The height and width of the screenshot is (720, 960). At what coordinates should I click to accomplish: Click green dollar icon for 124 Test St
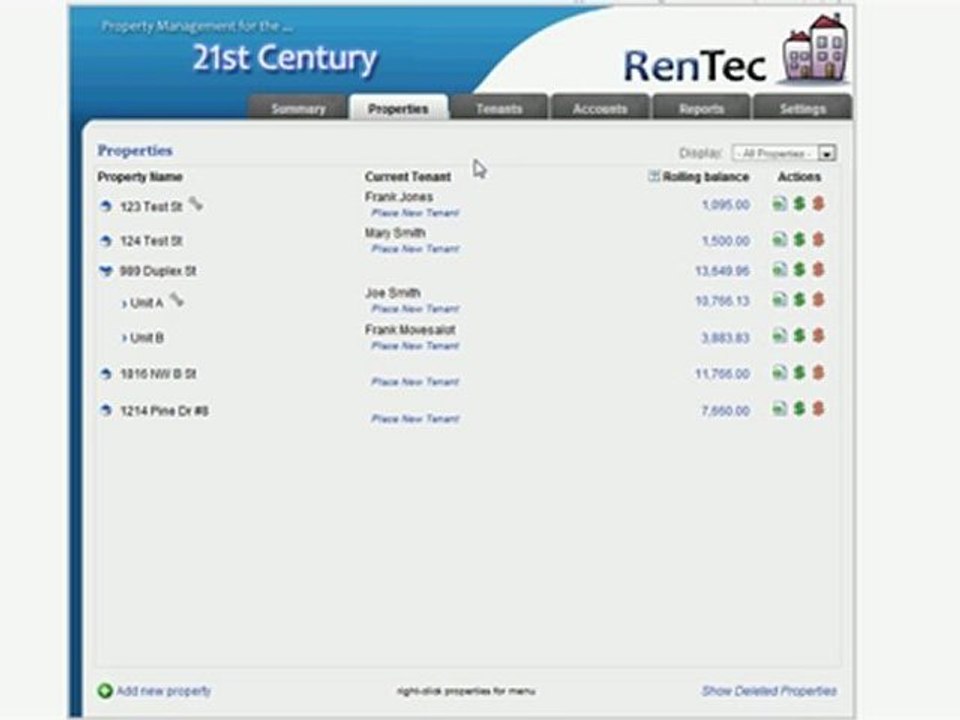tap(799, 239)
